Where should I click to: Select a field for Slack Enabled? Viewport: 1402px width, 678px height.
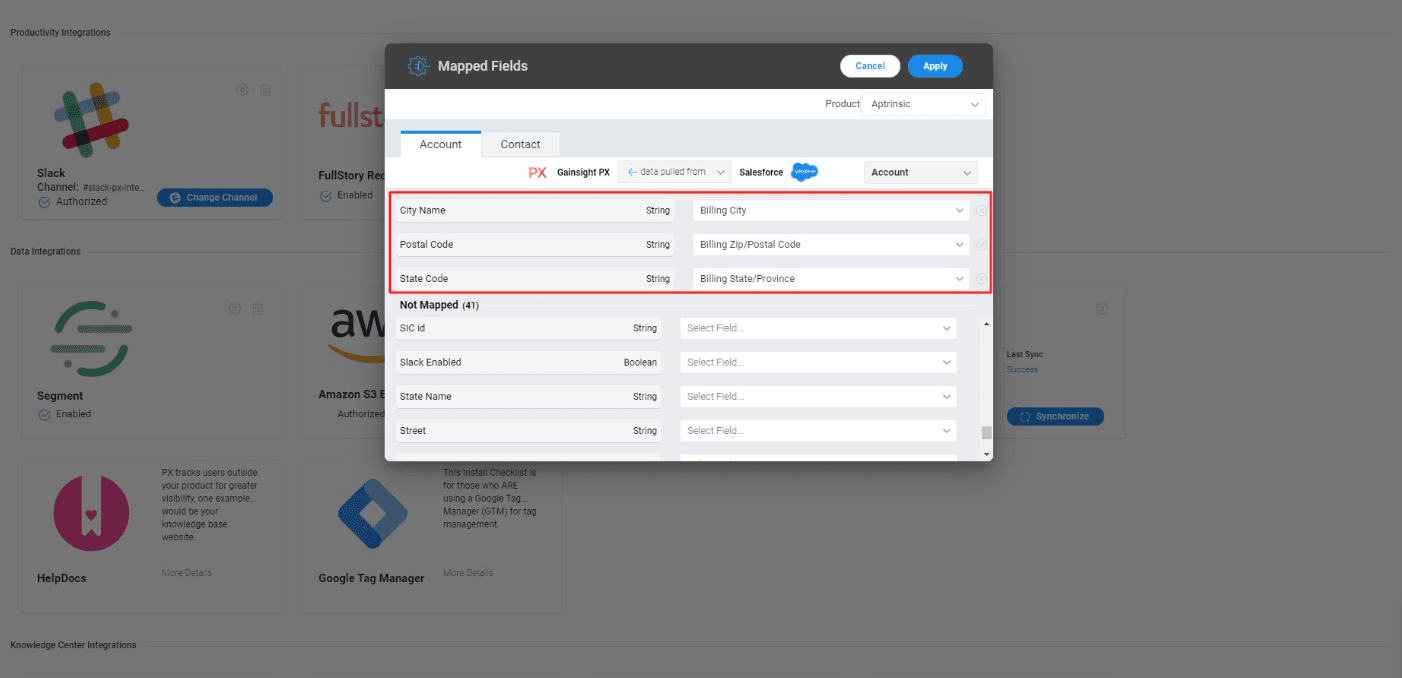(818, 362)
